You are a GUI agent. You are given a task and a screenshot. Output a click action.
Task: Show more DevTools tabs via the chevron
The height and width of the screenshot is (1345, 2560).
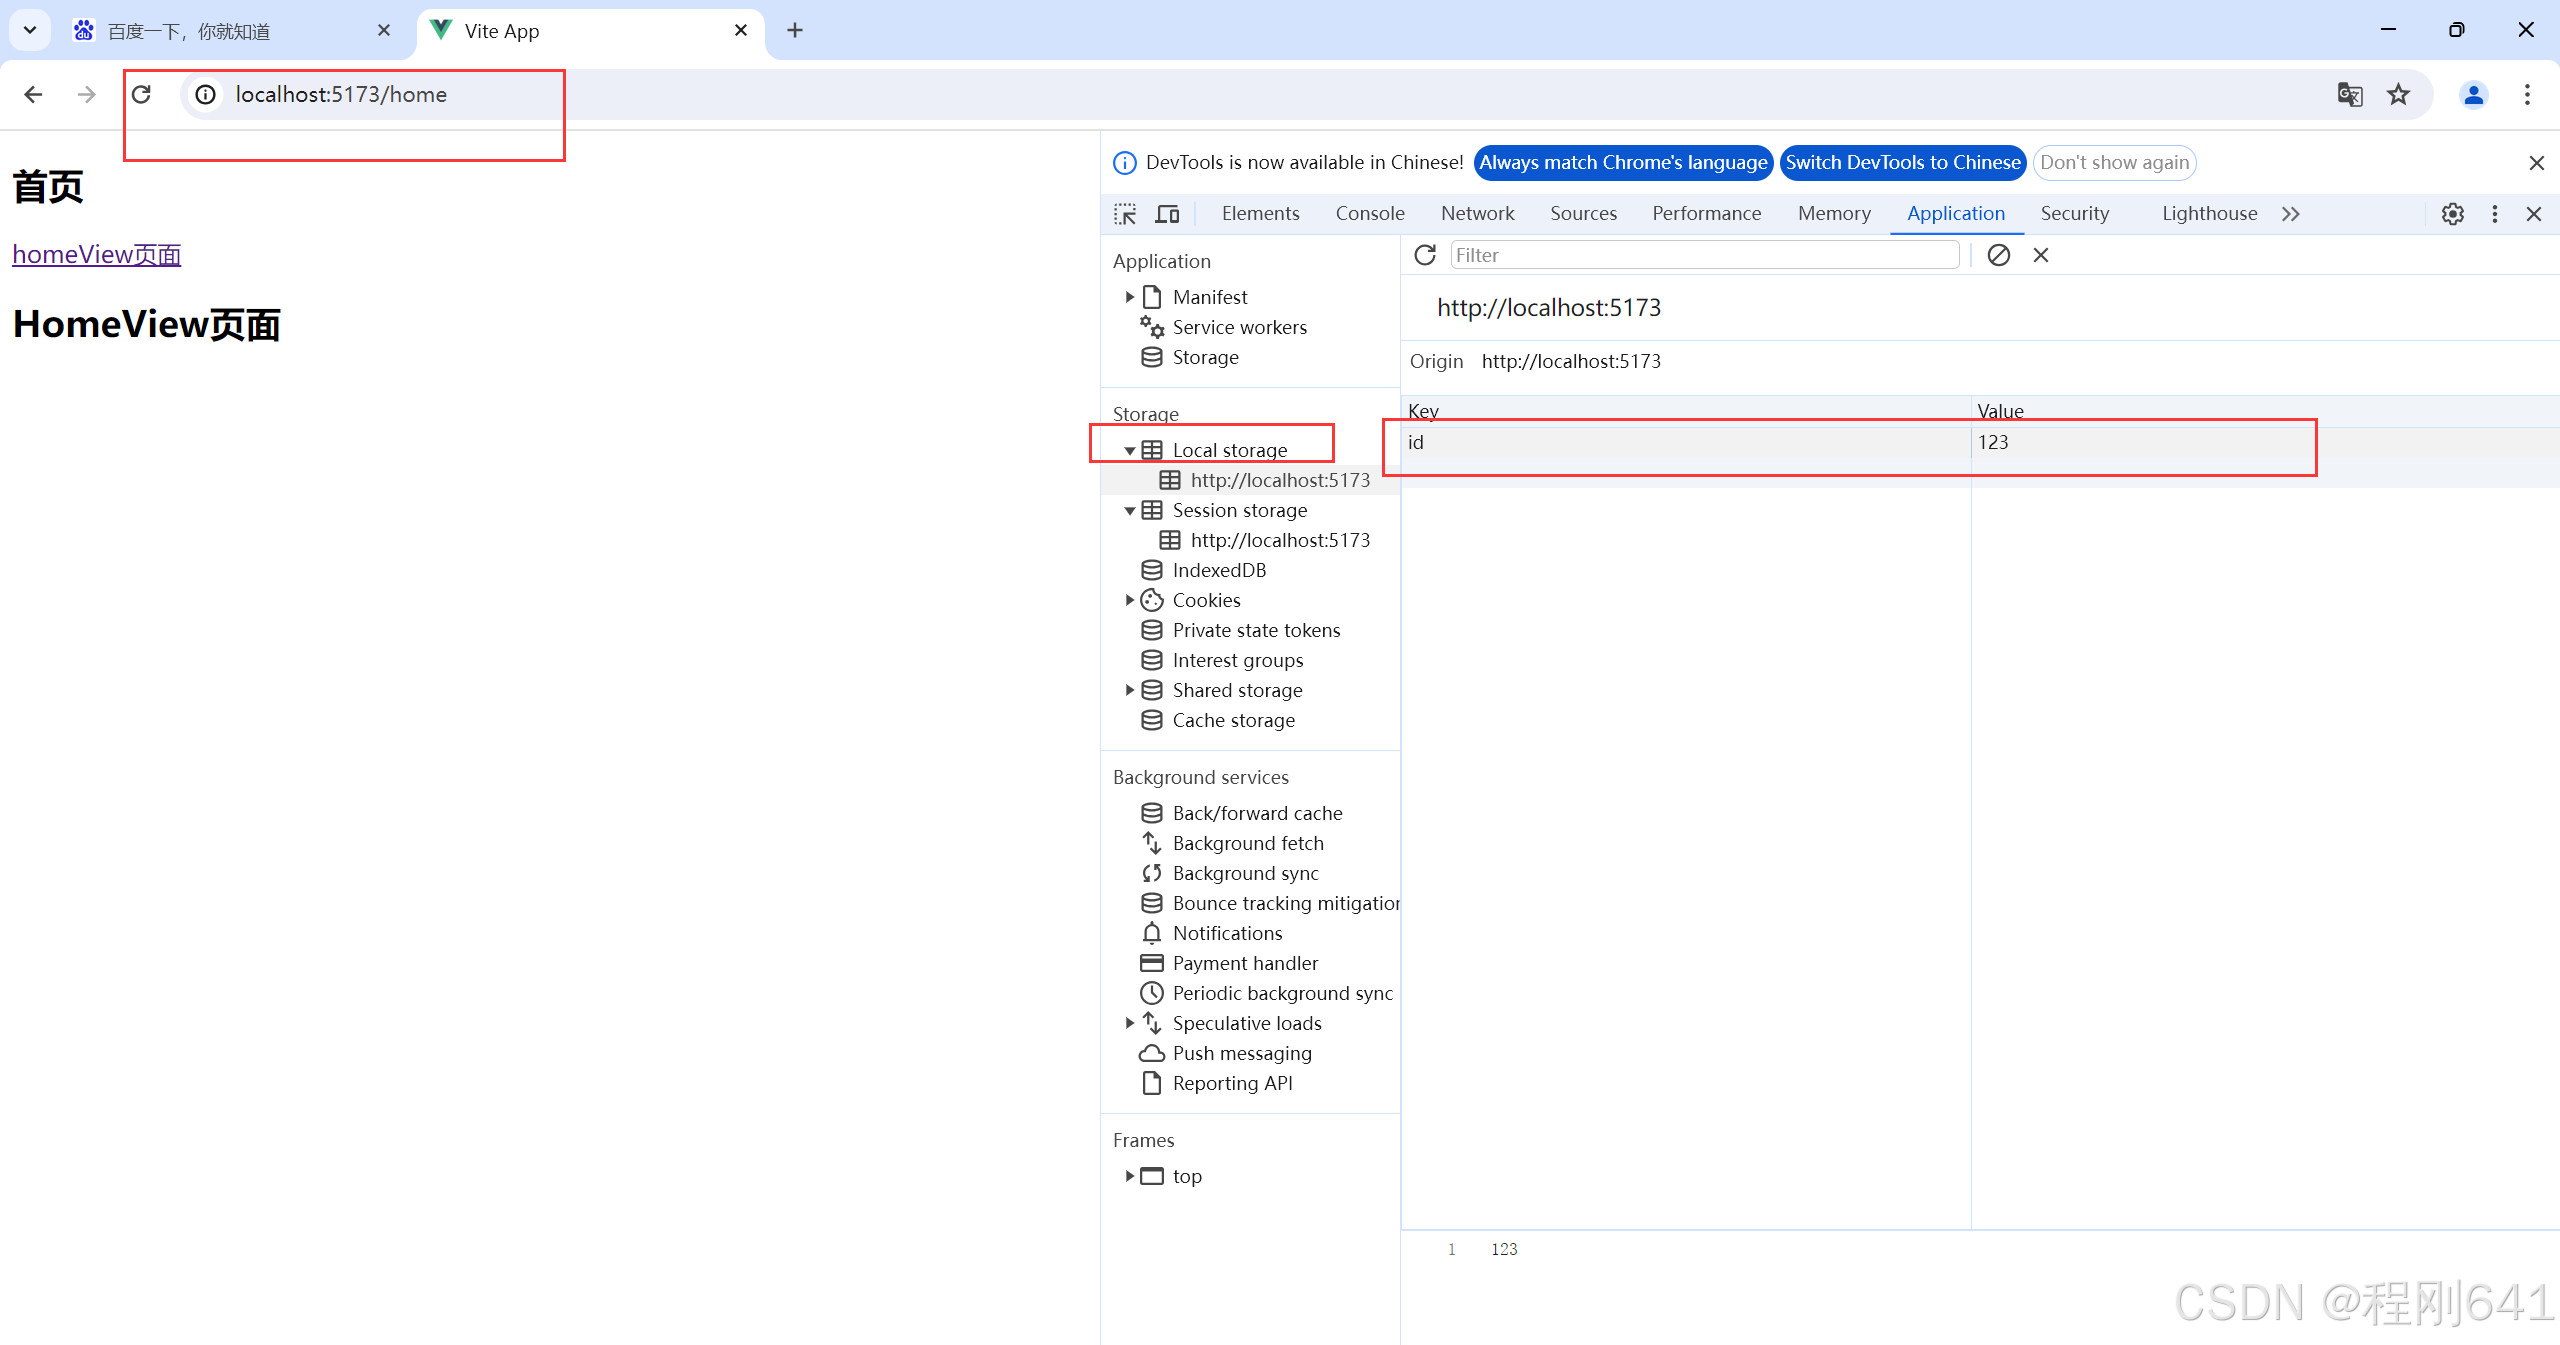(2291, 214)
